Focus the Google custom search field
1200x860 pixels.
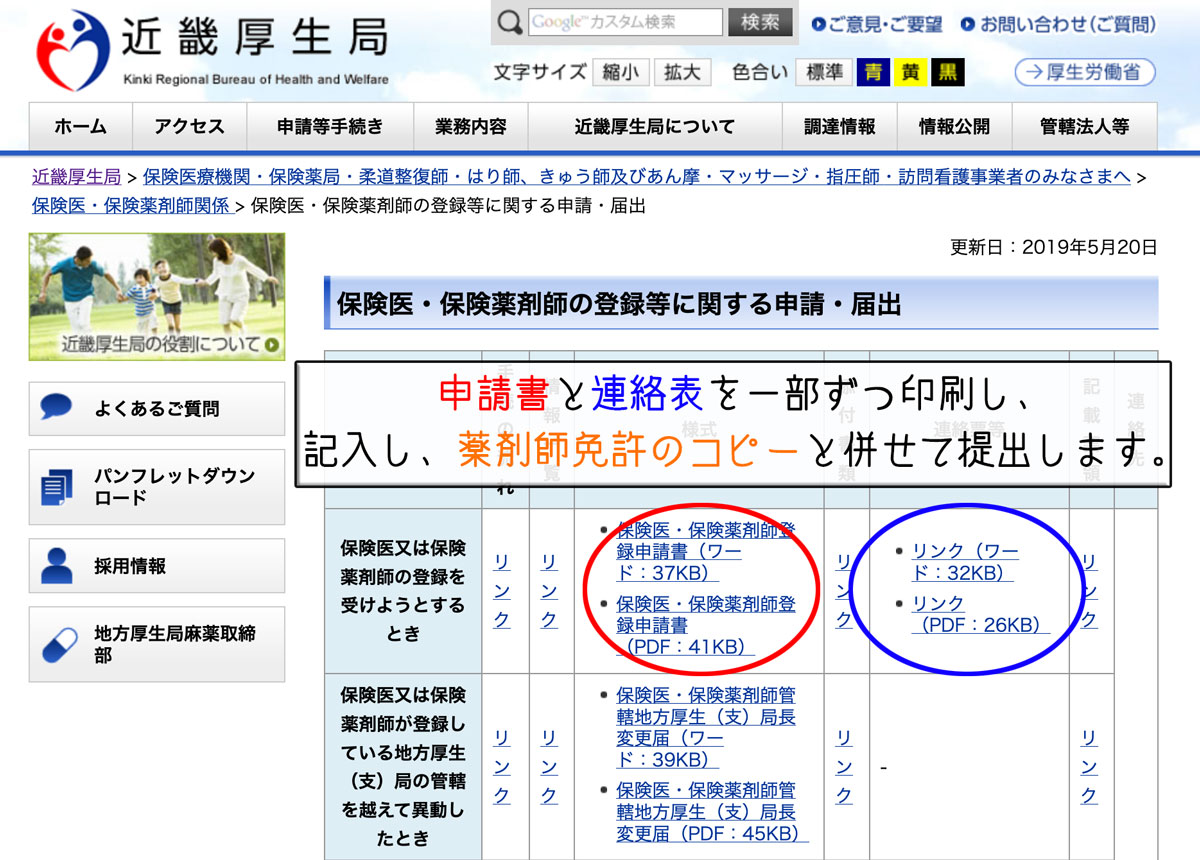pos(624,22)
